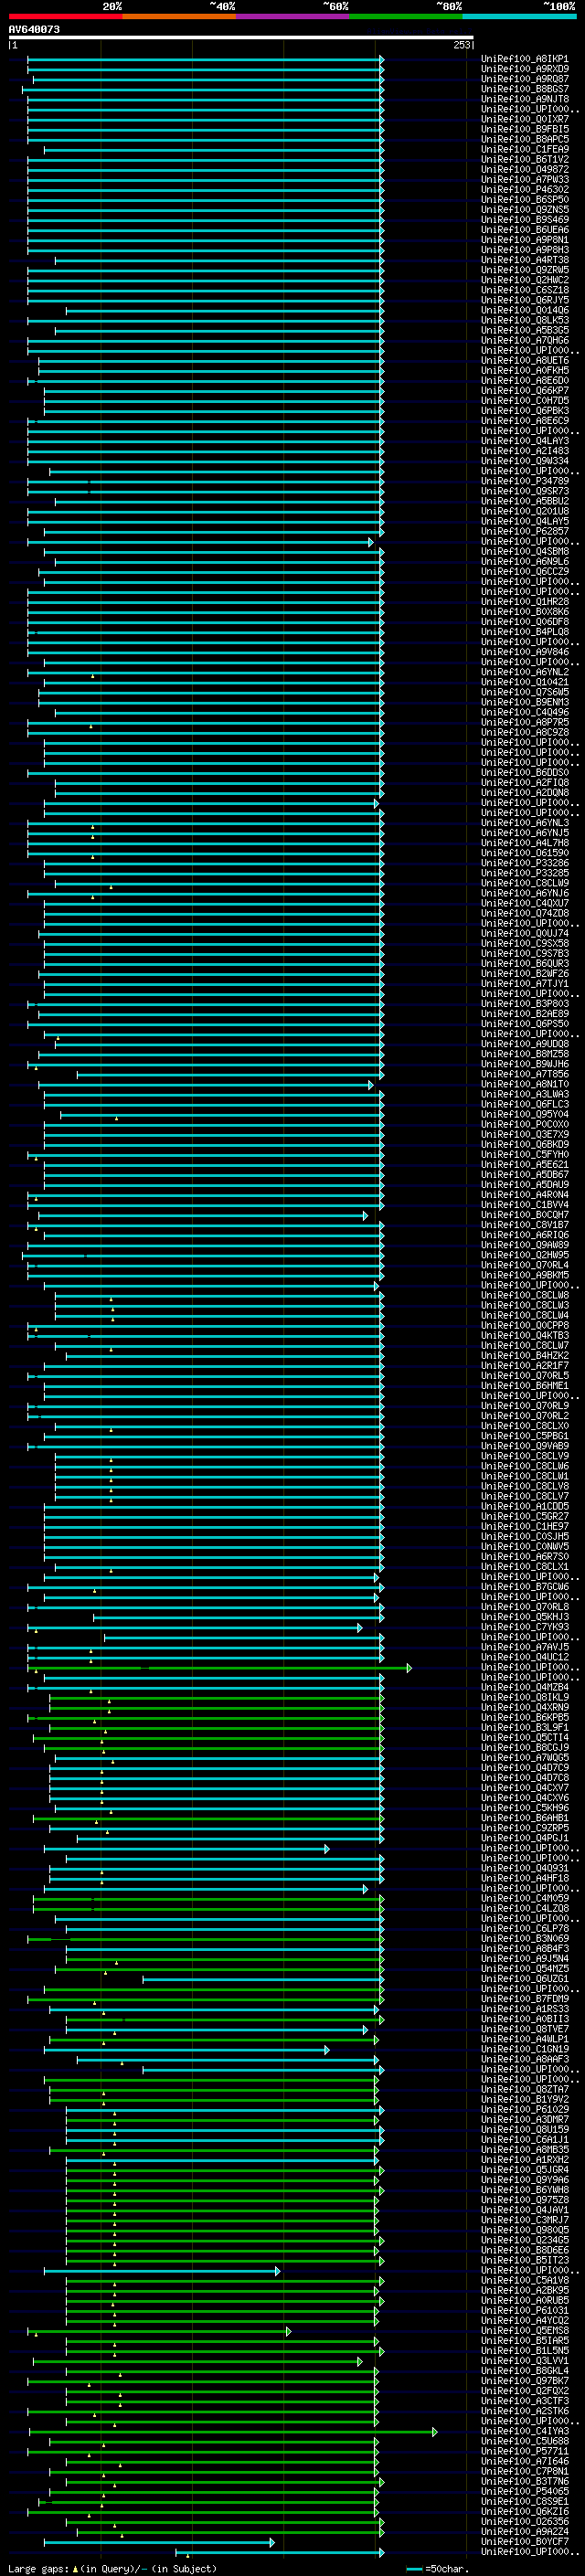This screenshot has width=585, height=2576.
Task: Follow the UniRef100_A7QHG6 link
Action: 525,340
